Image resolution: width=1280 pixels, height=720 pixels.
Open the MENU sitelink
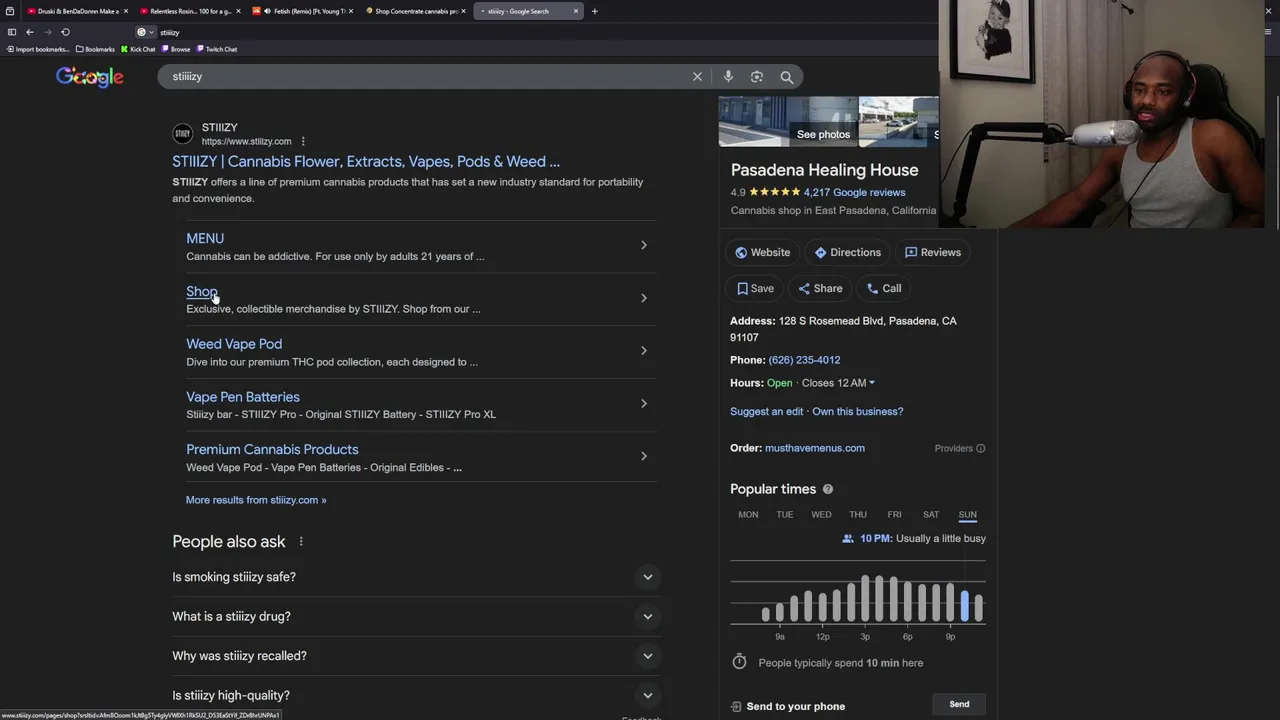point(205,239)
